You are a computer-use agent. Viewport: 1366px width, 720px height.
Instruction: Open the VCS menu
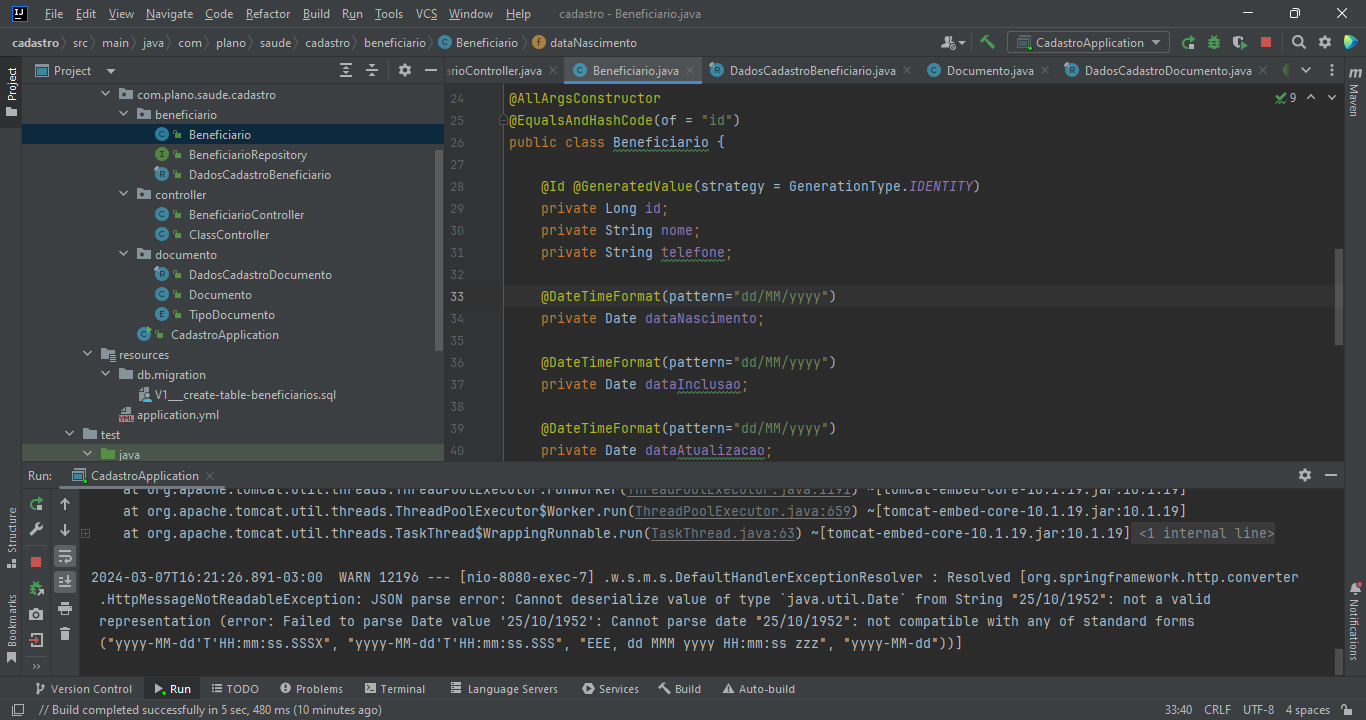click(426, 14)
